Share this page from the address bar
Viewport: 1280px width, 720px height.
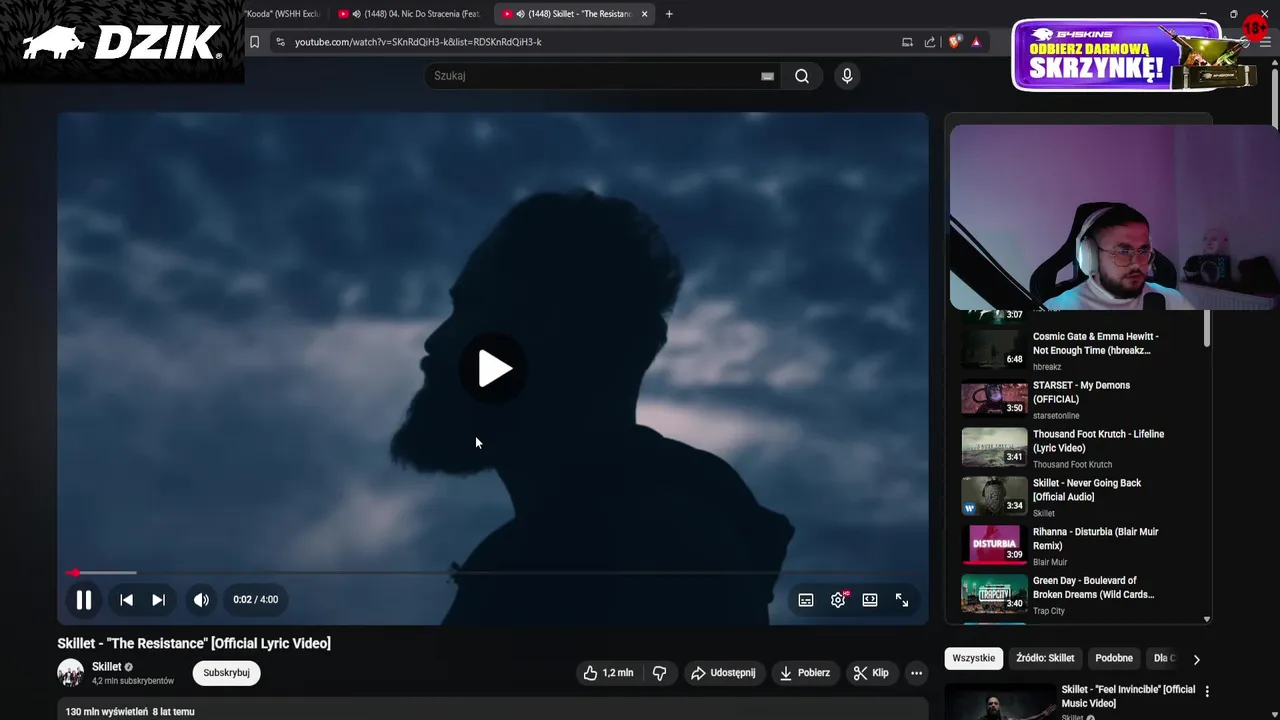(930, 42)
